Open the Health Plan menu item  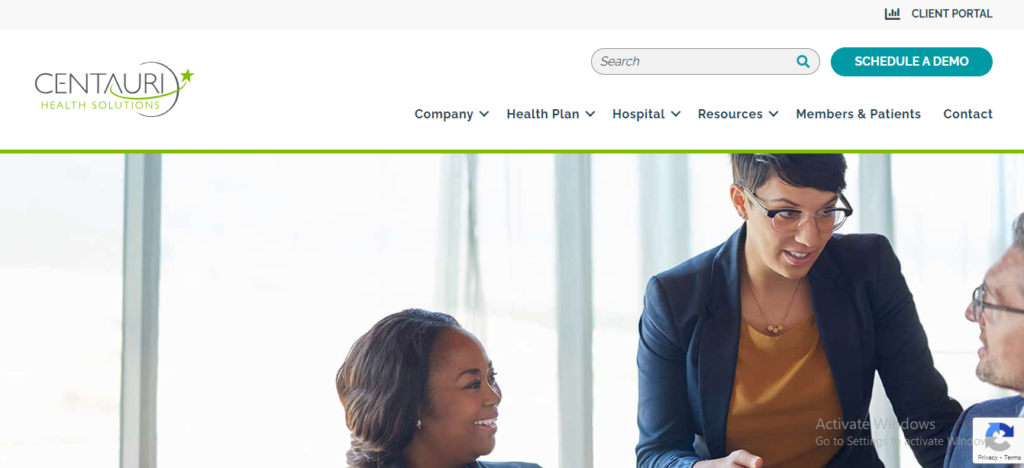[x=543, y=114]
